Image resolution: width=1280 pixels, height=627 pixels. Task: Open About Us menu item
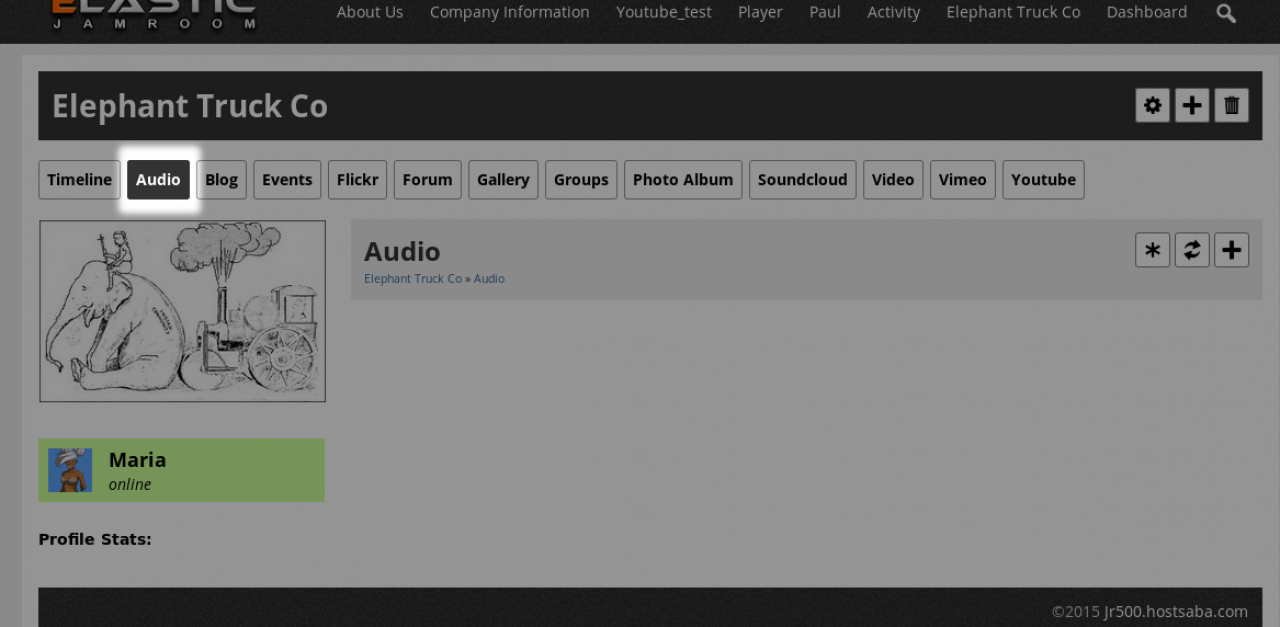[370, 12]
